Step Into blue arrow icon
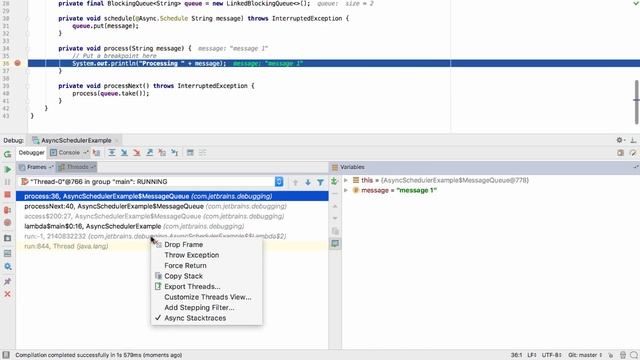The height and width of the screenshot is (360, 640). click(124, 153)
